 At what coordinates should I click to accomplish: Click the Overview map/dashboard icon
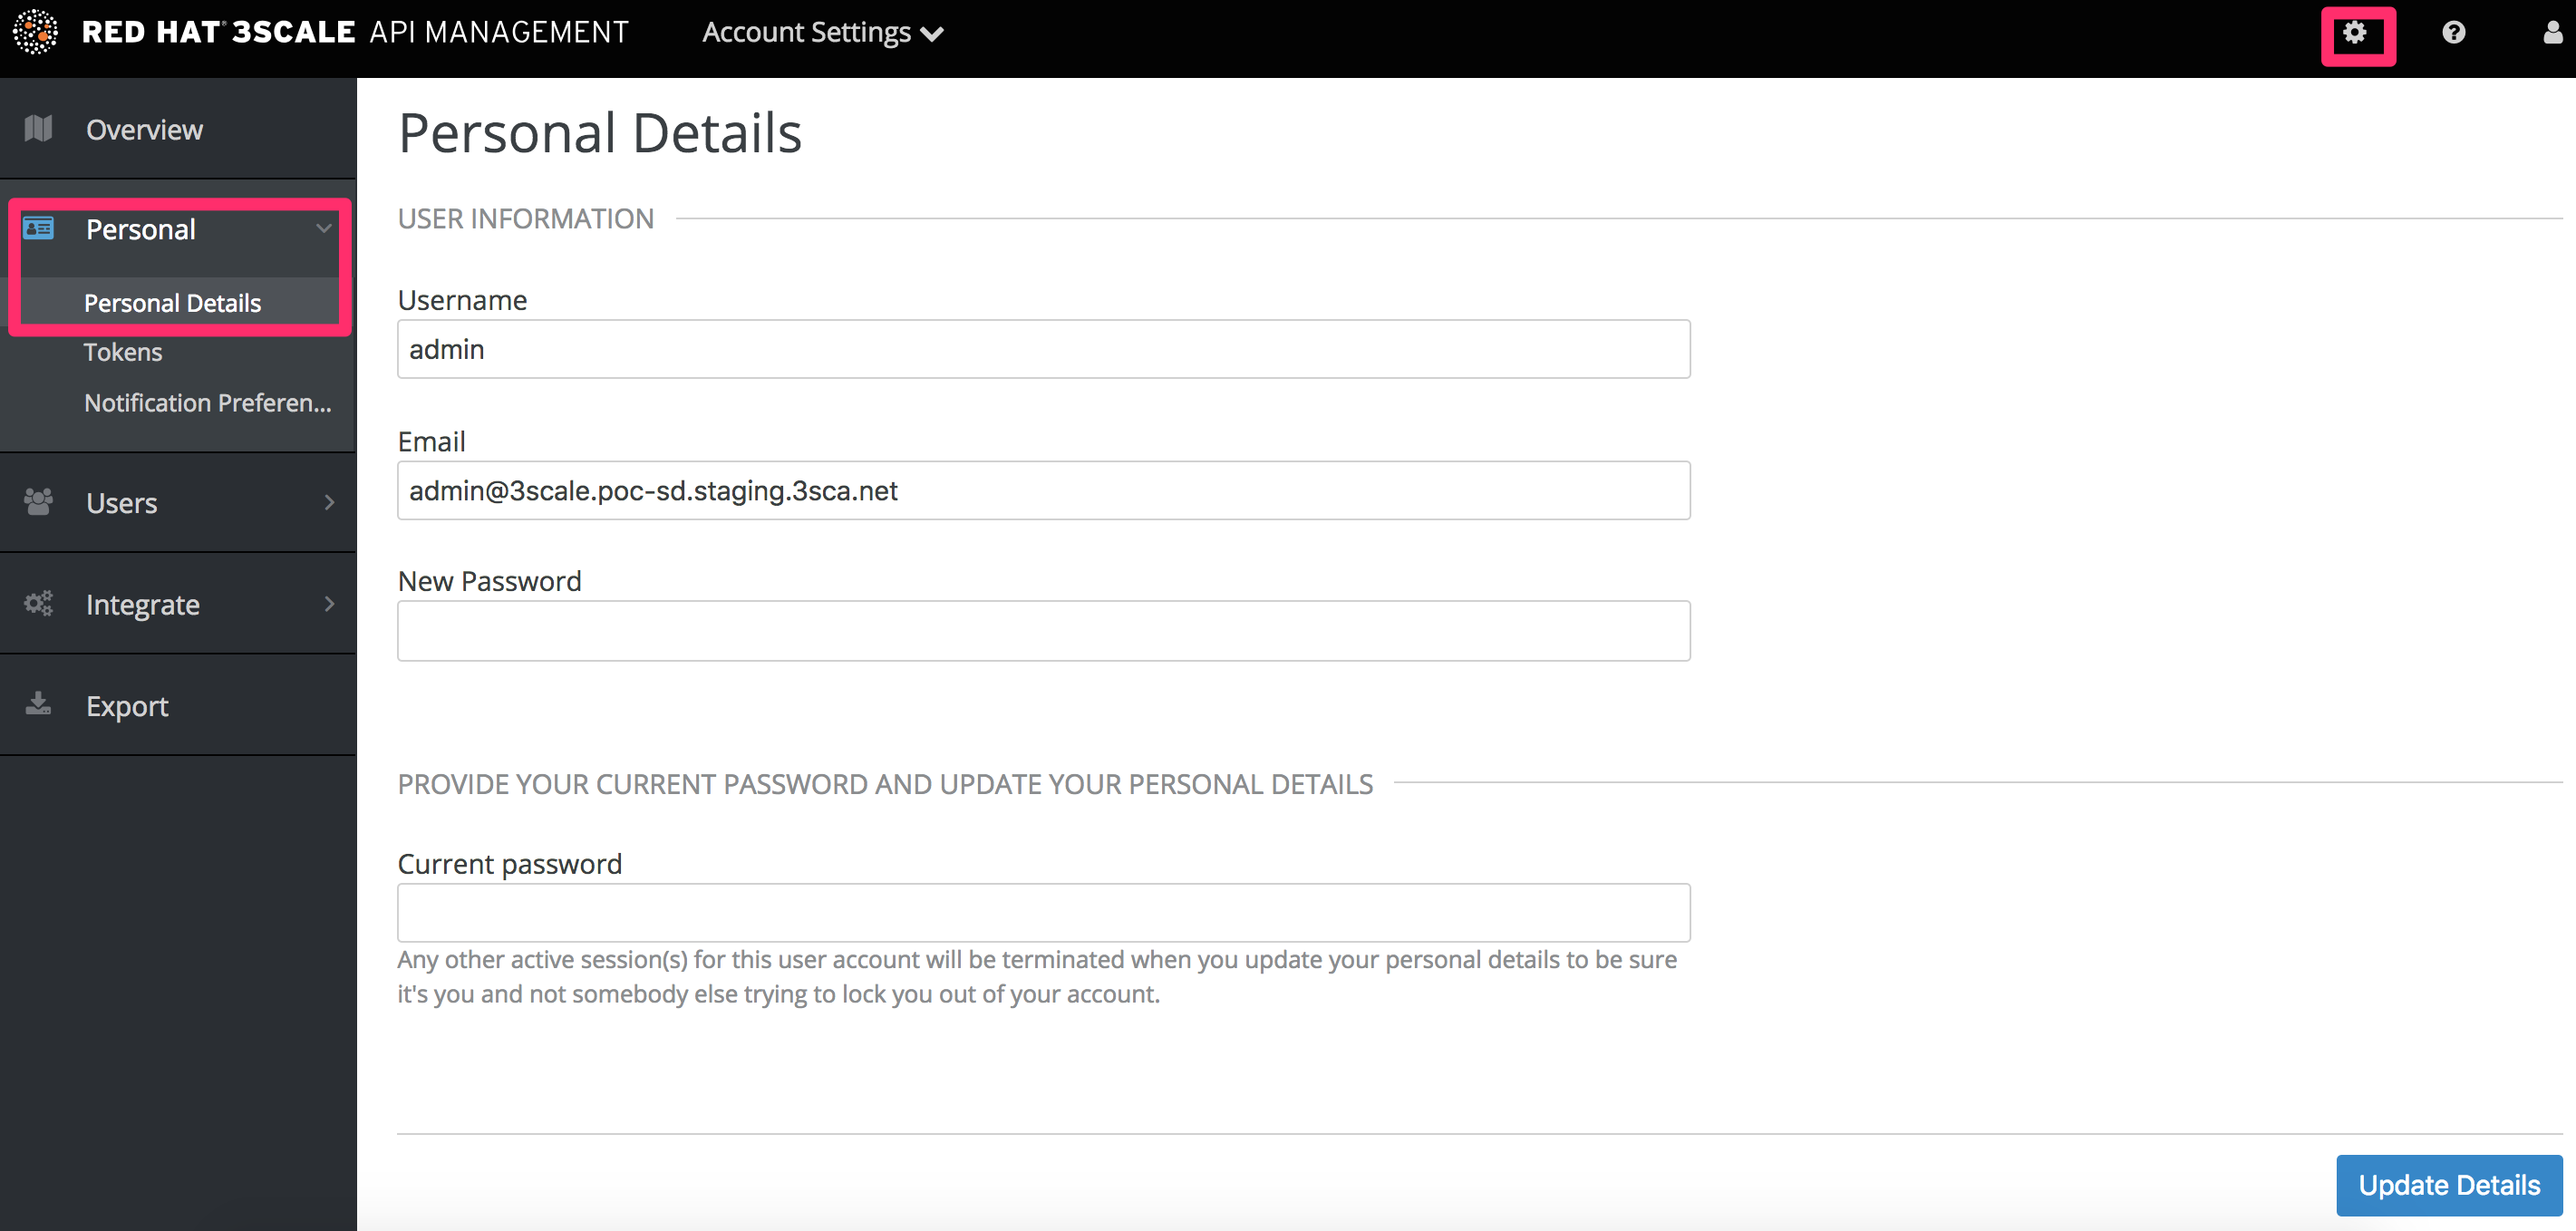point(44,128)
